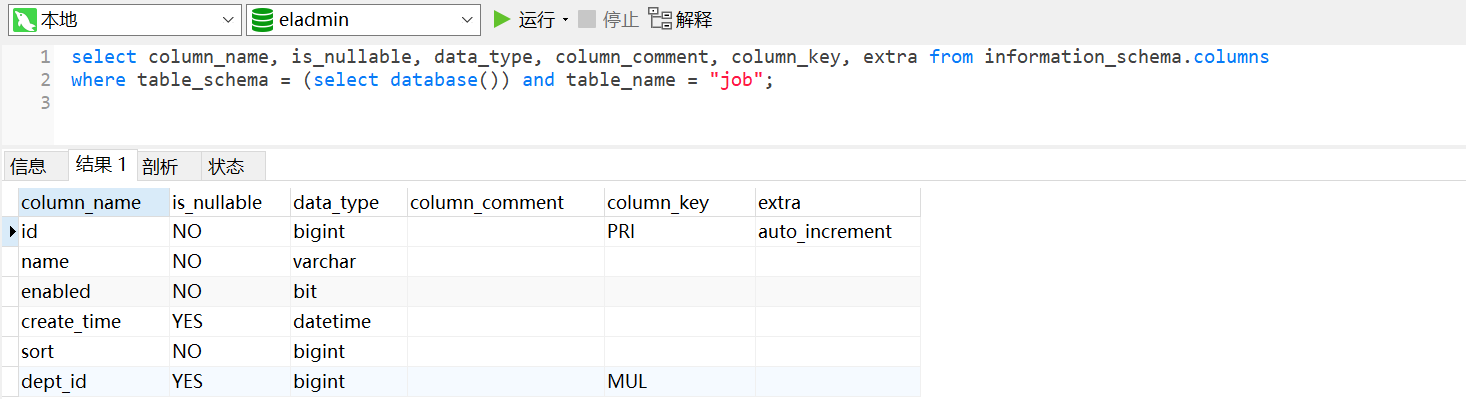The height and width of the screenshot is (399, 1466).
Task: Select the id cell
Action: tap(94, 231)
